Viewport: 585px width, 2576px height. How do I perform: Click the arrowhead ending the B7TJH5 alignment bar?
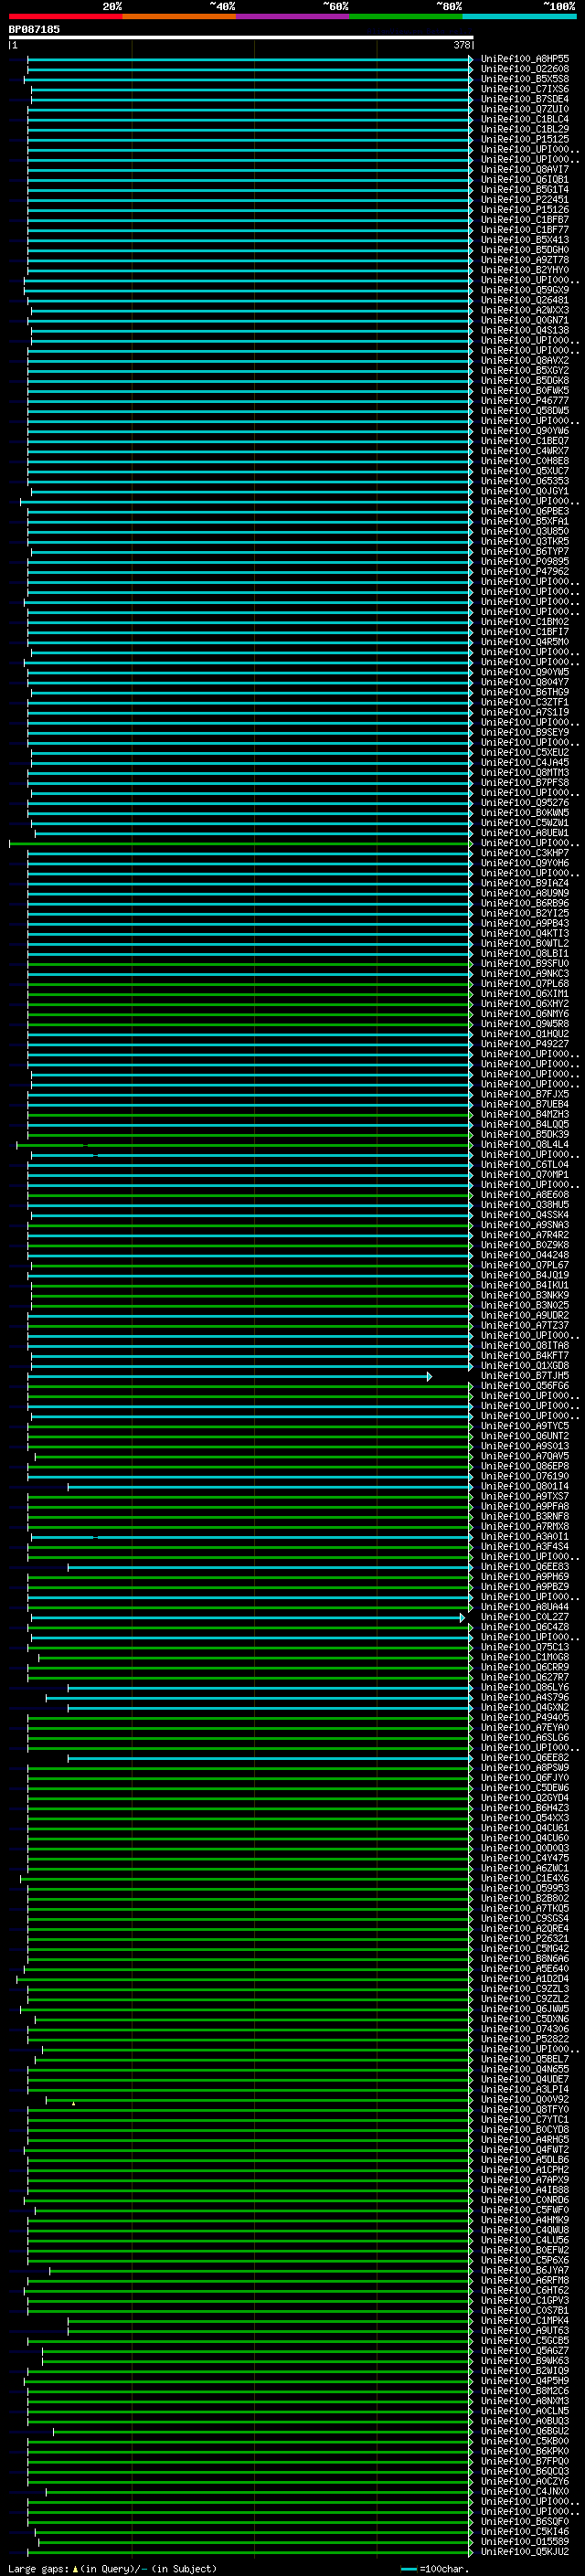pos(429,1377)
